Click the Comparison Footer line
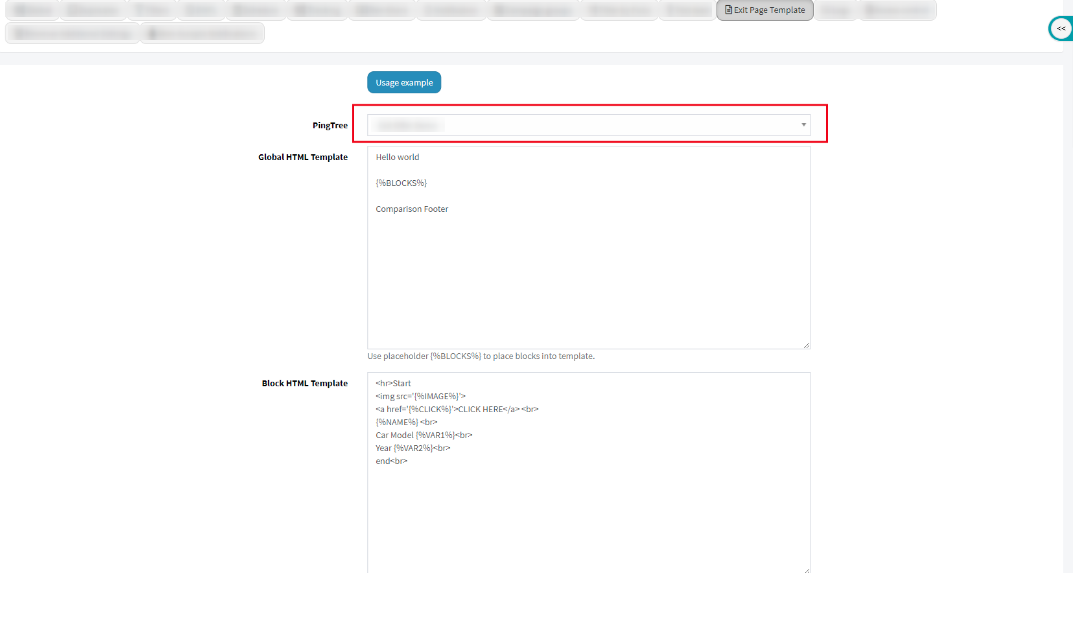The image size is (1073, 642). coord(412,209)
